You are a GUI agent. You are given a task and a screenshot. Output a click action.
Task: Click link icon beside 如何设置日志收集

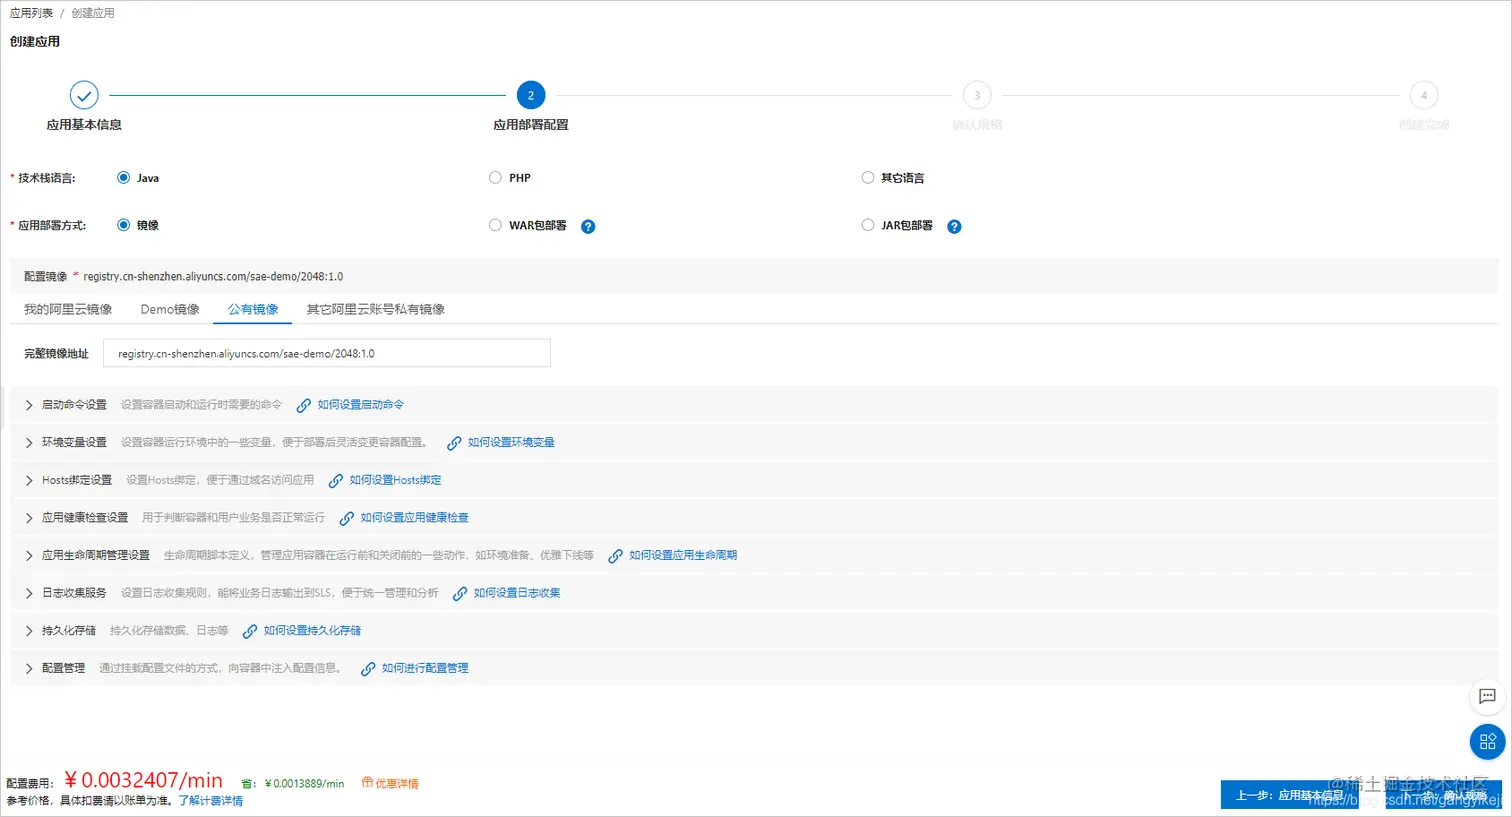(460, 594)
